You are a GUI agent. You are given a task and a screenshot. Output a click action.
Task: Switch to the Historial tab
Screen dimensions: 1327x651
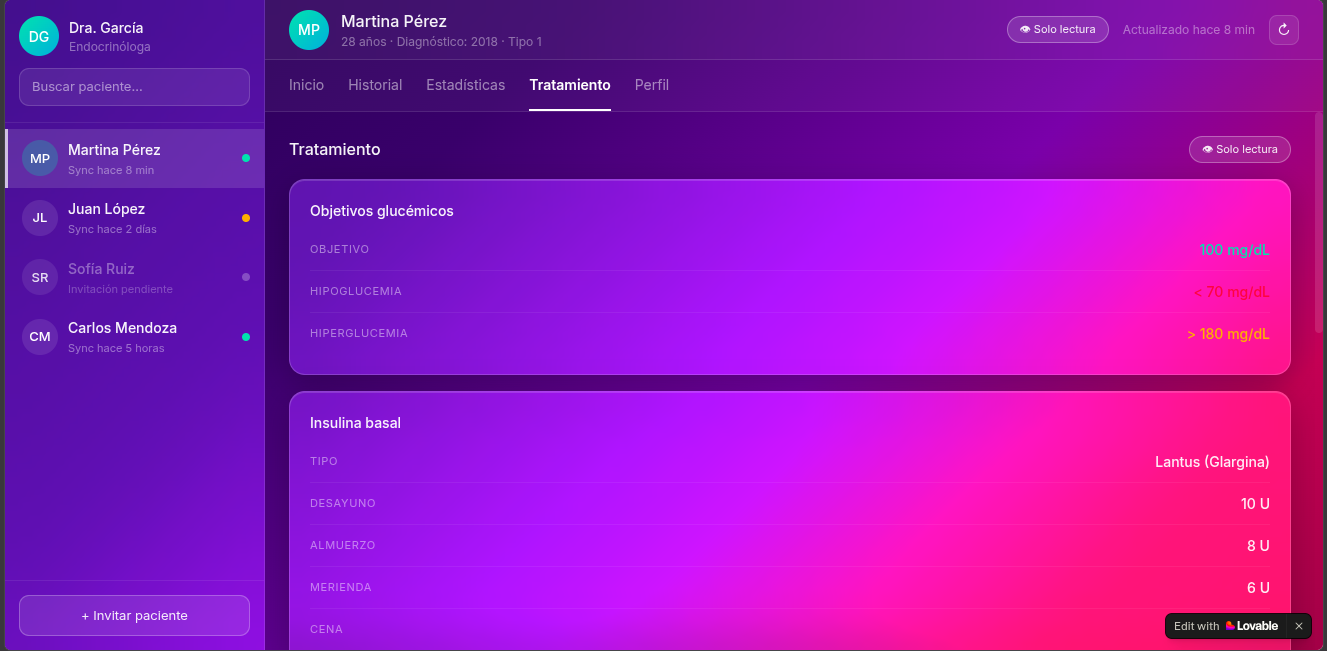375,85
